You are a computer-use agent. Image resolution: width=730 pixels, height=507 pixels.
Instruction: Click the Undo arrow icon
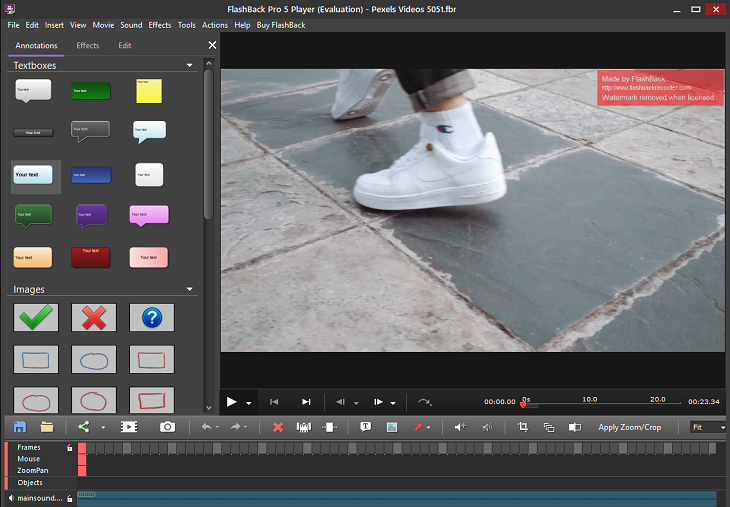[207, 427]
